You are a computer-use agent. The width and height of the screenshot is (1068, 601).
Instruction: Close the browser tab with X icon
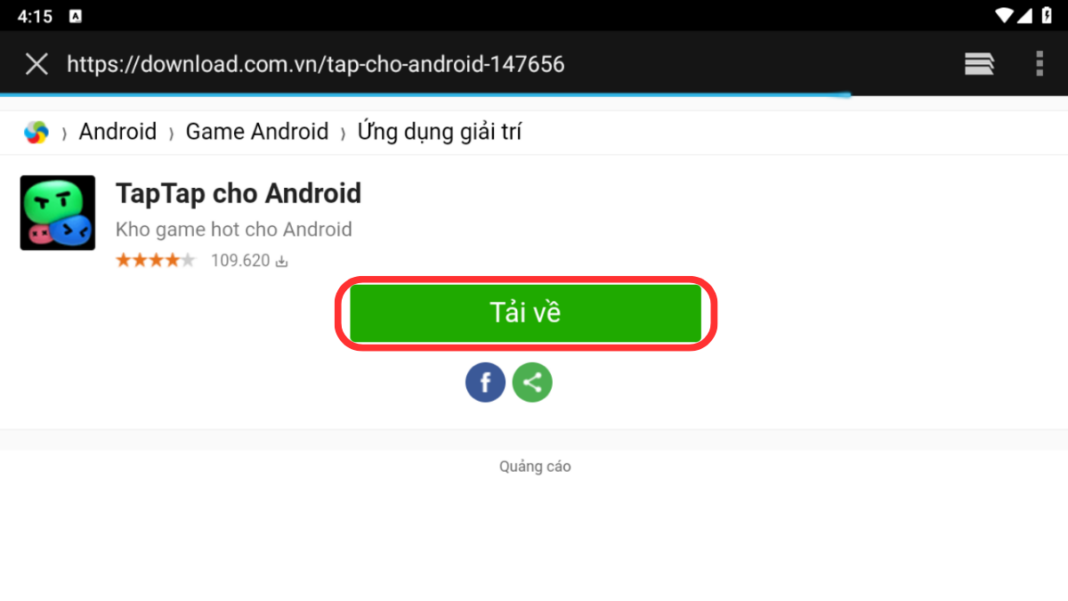[37, 64]
